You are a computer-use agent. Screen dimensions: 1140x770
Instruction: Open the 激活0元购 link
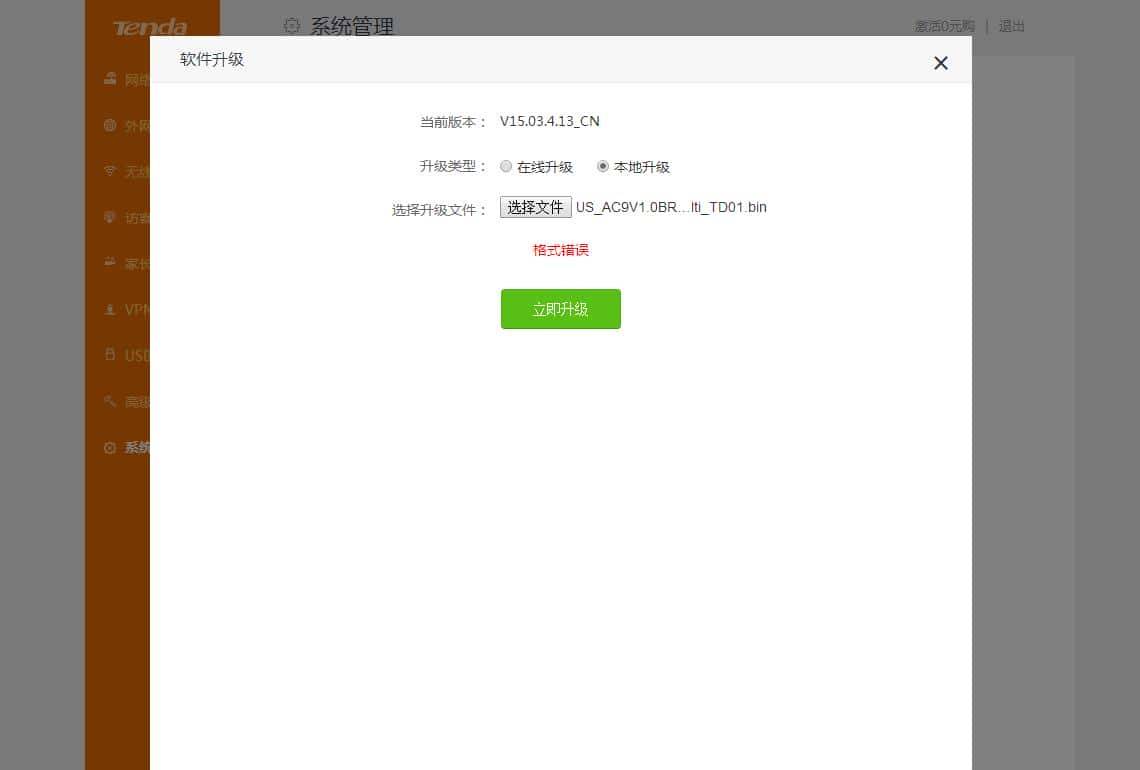coord(943,26)
